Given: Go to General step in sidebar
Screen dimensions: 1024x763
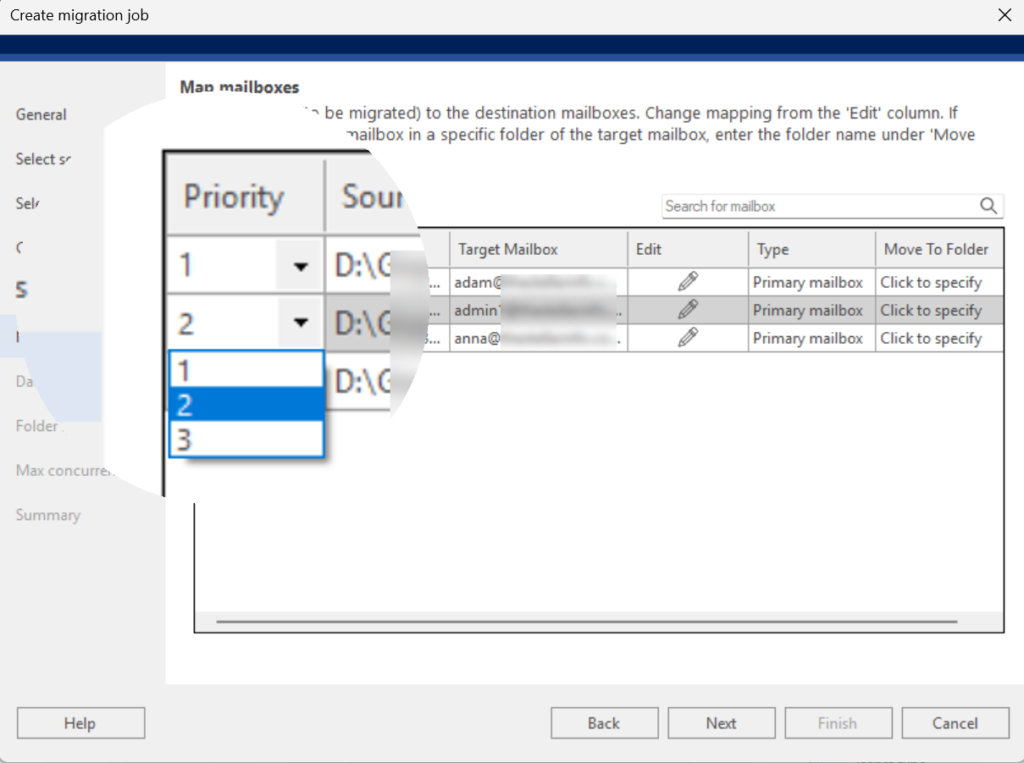Looking at the screenshot, I should point(41,115).
